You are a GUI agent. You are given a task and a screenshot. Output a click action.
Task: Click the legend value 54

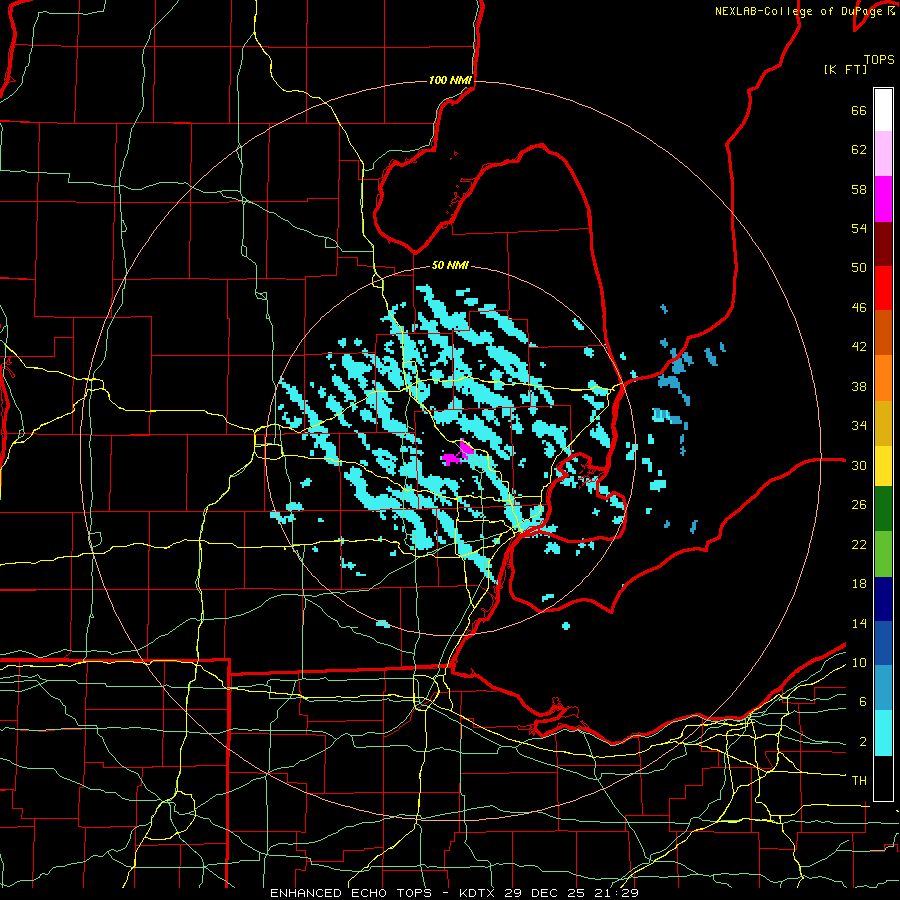point(859,228)
